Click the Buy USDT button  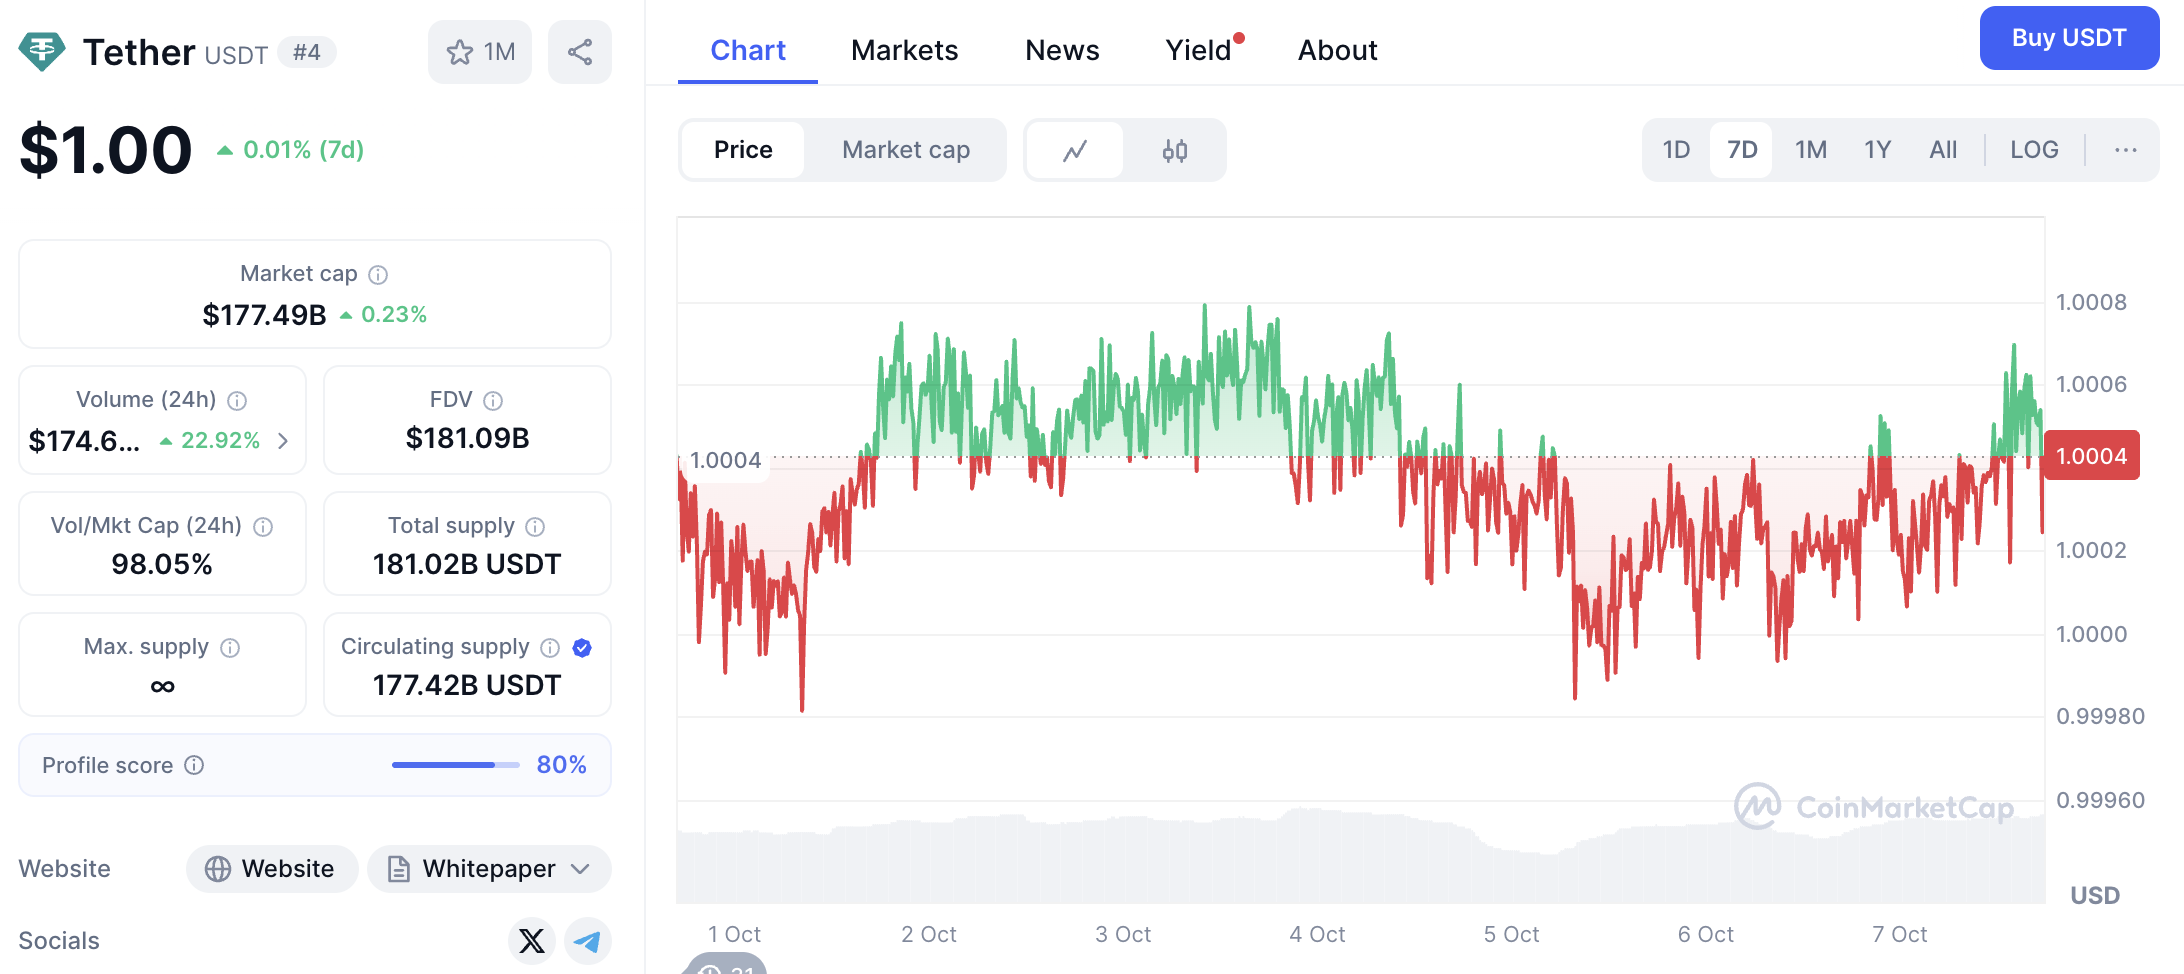pos(2069,38)
